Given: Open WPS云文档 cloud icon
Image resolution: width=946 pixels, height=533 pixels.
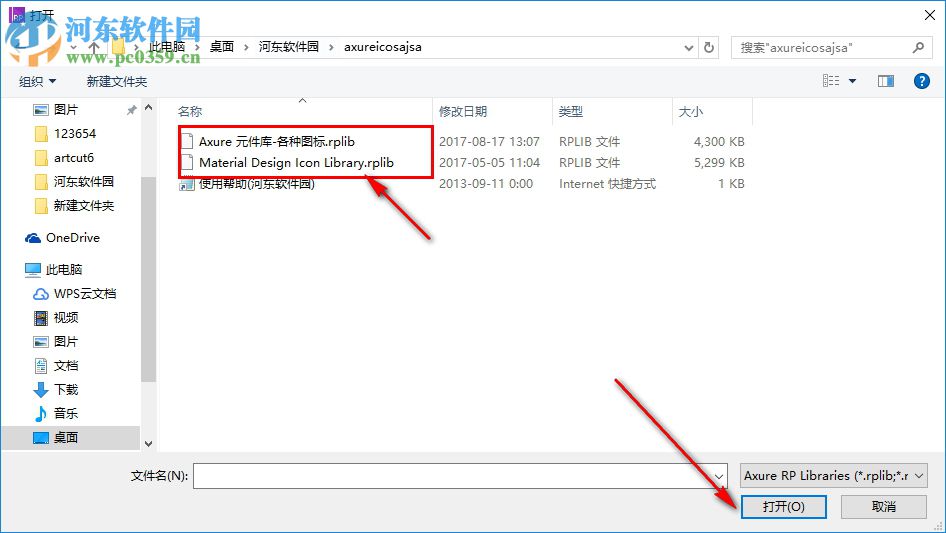Looking at the screenshot, I should [40, 294].
